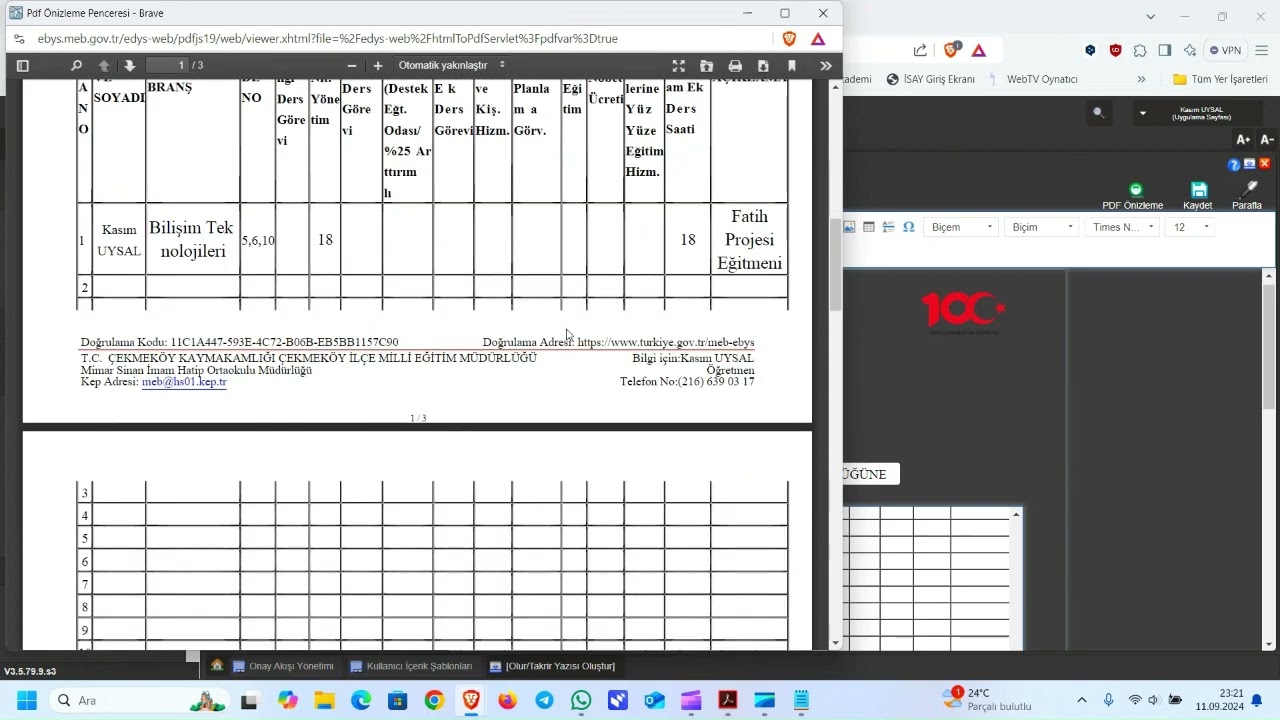This screenshot has width=1280, height=720.
Task: Open Brave Leo AI assistant icon
Action: [x=1190, y=50]
